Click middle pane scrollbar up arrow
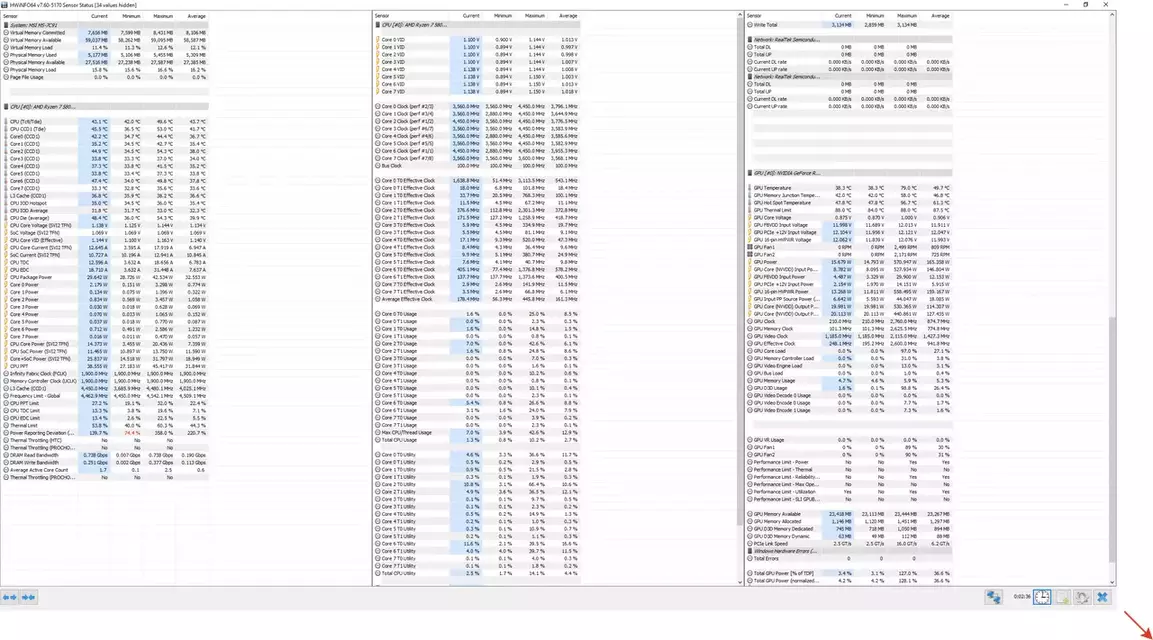 (740, 15)
